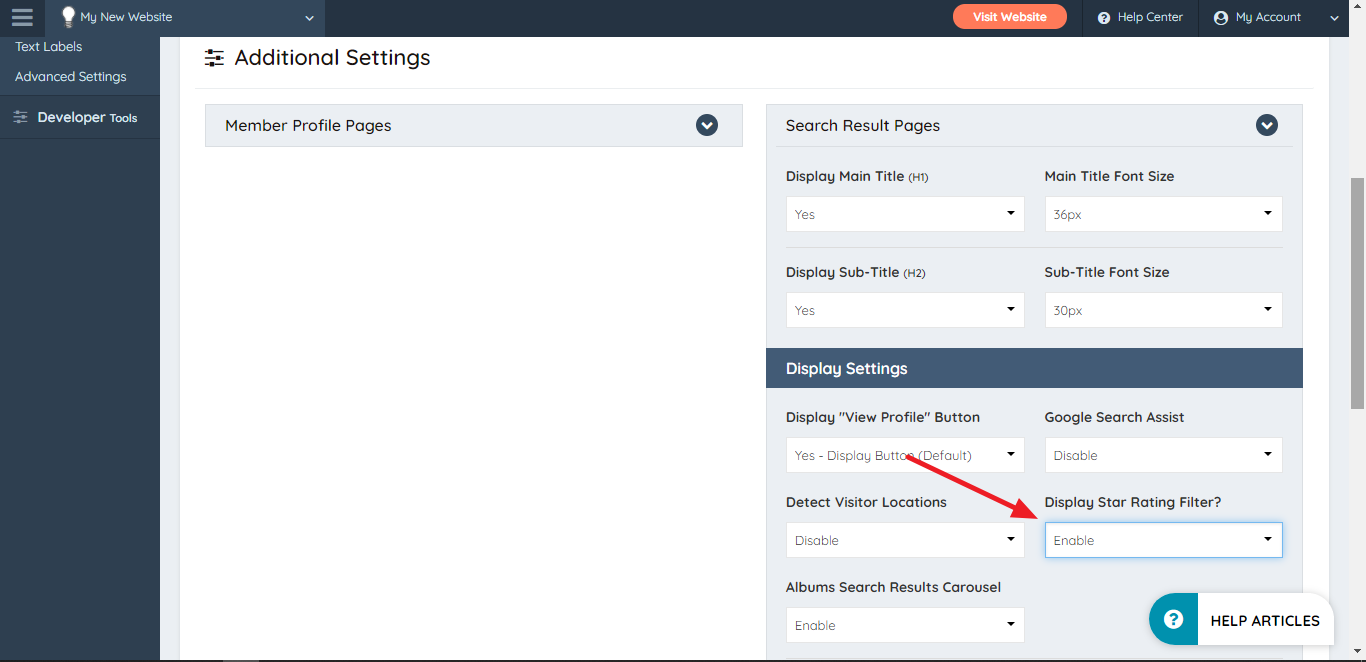
Task: Open the hamburger menu icon
Action: click(x=22, y=17)
